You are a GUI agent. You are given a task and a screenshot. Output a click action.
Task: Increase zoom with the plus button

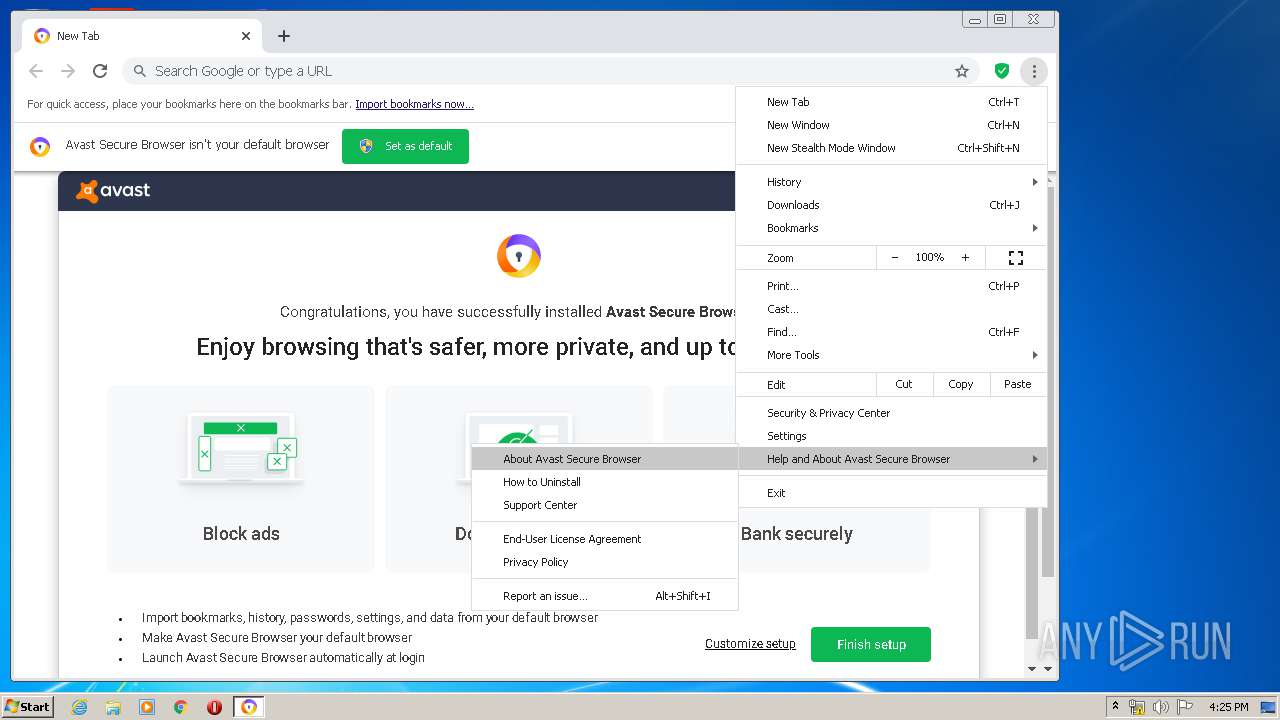coord(965,258)
